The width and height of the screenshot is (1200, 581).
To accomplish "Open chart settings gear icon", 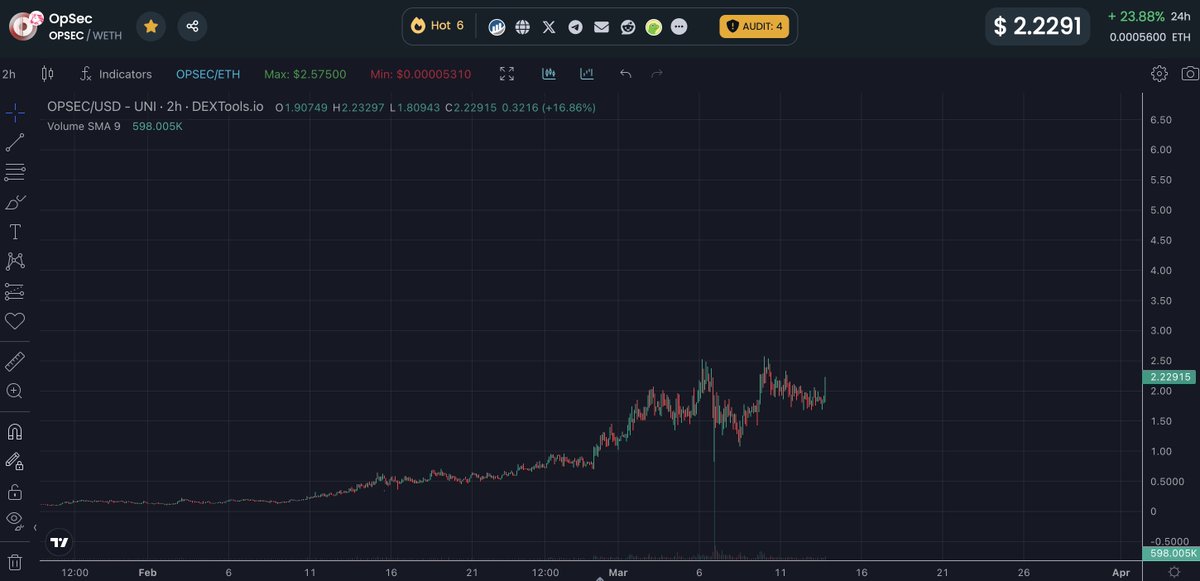I will tap(1159, 74).
